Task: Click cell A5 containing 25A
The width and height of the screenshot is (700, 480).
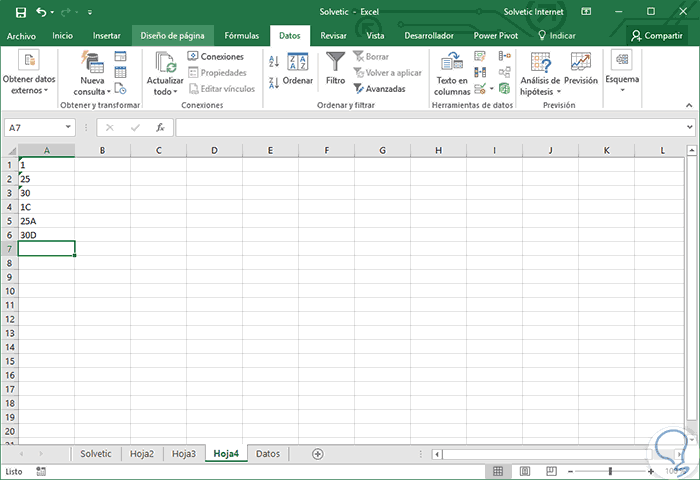Action: (x=46, y=221)
